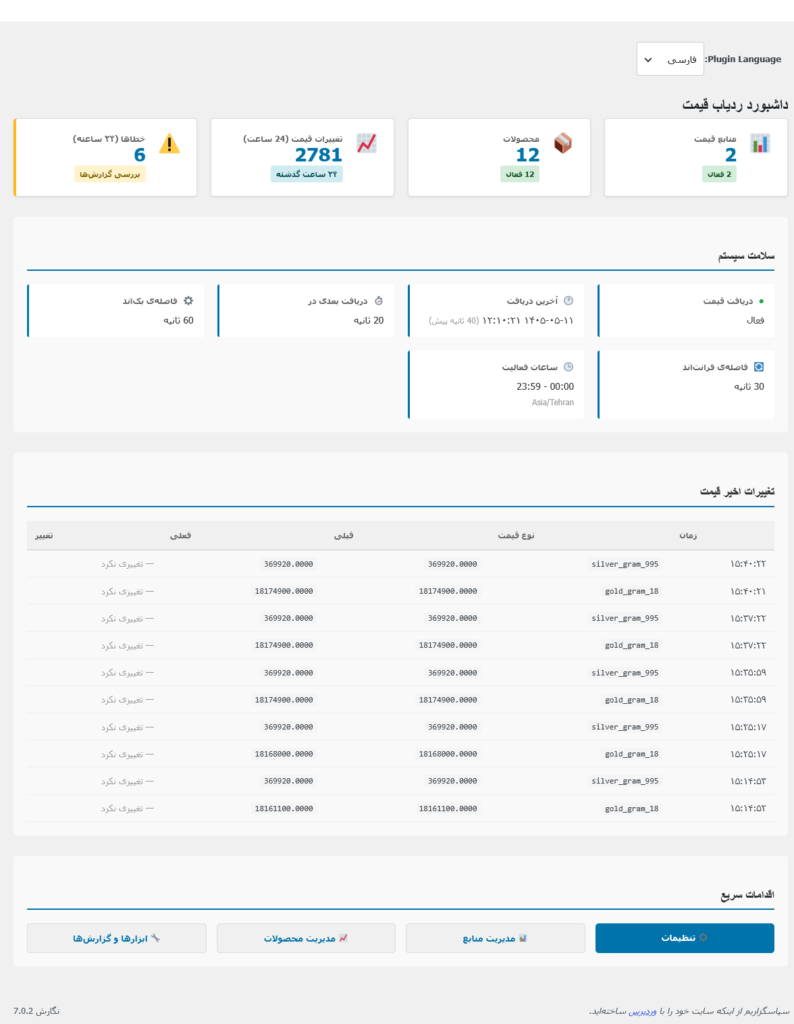This screenshot has height=1024, width=794.
Task: Click the errors count 6
Action: (140, 155)
